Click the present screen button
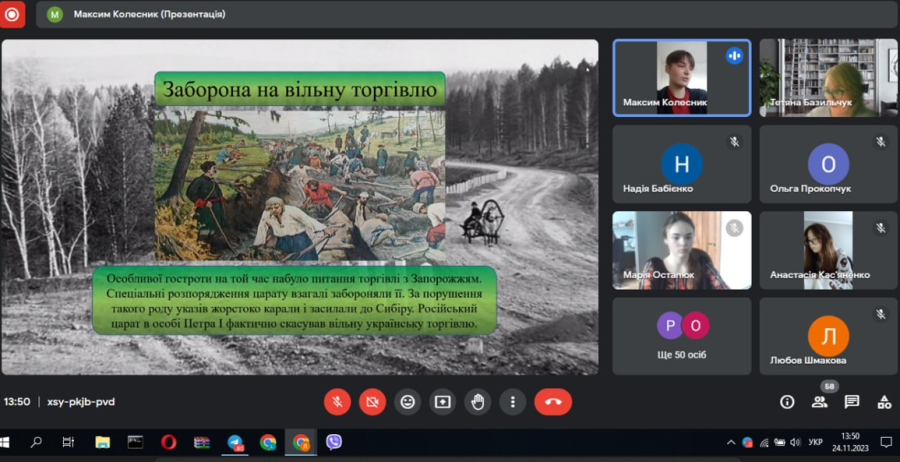Image resolution: width=900 pixels, height=462 pixels. point(443,402)
